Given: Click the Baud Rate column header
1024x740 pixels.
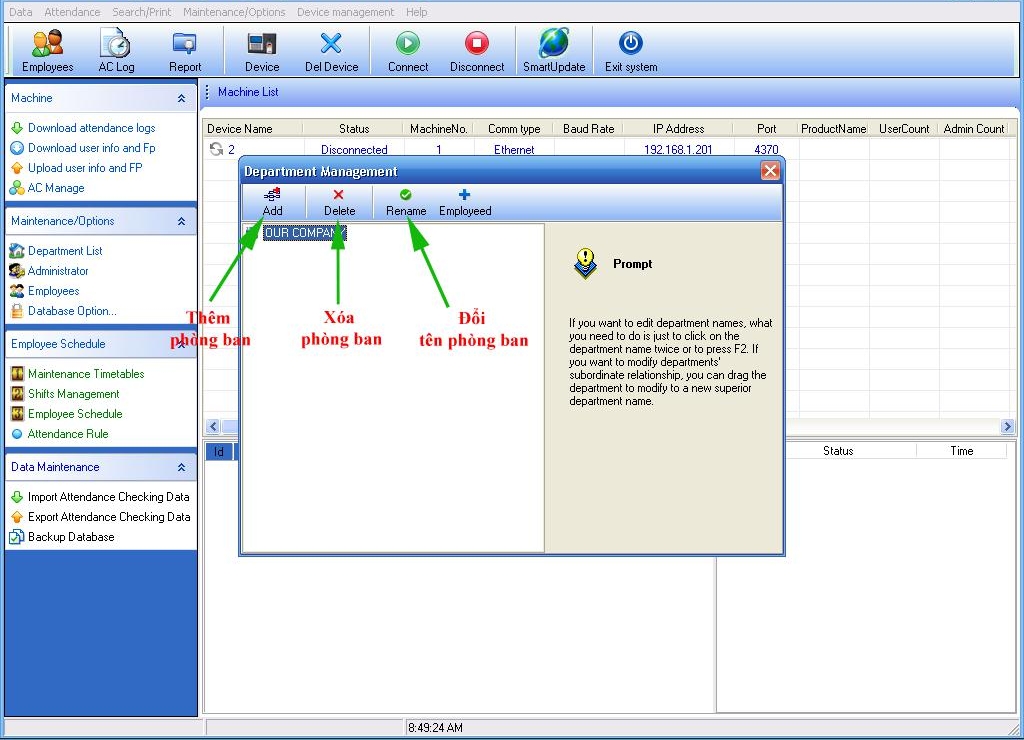Looking at the screenshot, I should pos(588,129).
